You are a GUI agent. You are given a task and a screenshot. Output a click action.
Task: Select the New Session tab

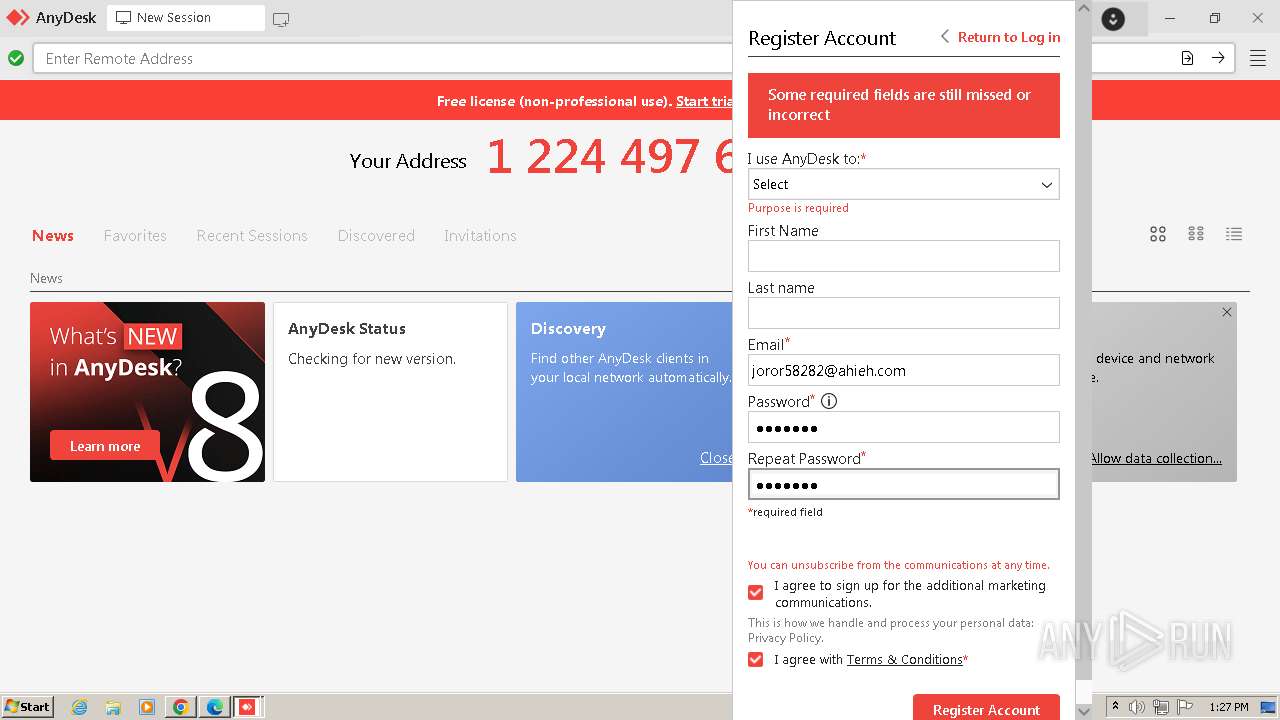(x=185, y=18)
